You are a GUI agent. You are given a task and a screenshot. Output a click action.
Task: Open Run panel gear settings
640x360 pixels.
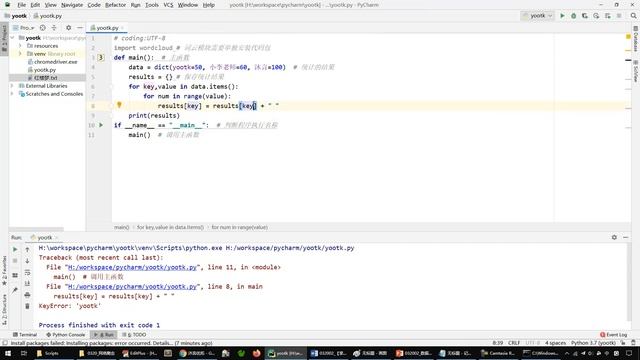(x=614, y=237)
